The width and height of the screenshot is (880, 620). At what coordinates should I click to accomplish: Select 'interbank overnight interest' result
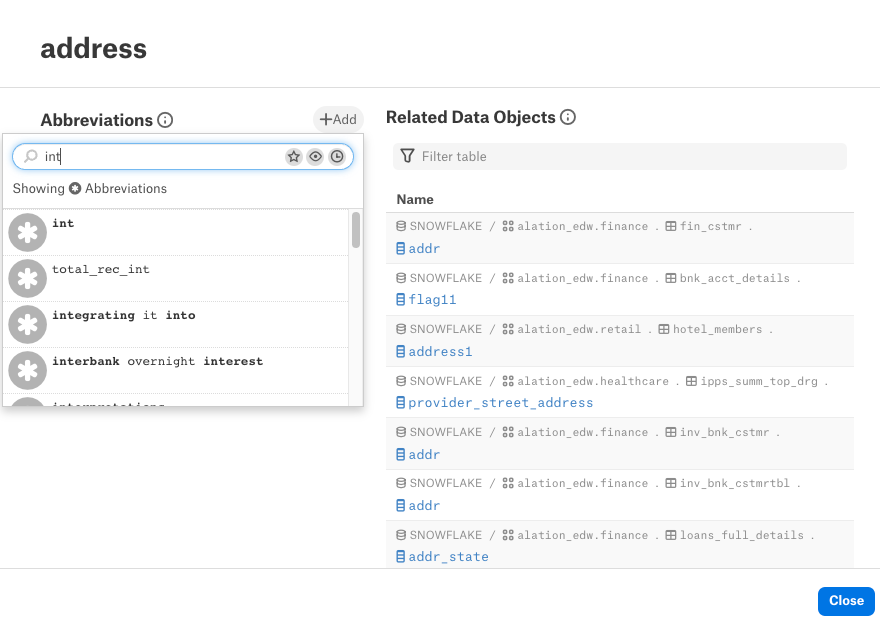[176, 370]
